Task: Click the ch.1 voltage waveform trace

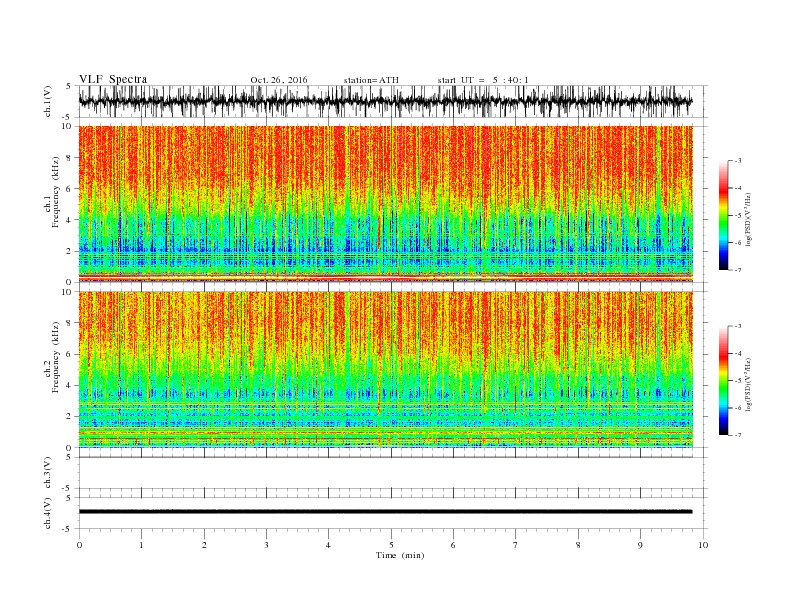Action: 385,101
